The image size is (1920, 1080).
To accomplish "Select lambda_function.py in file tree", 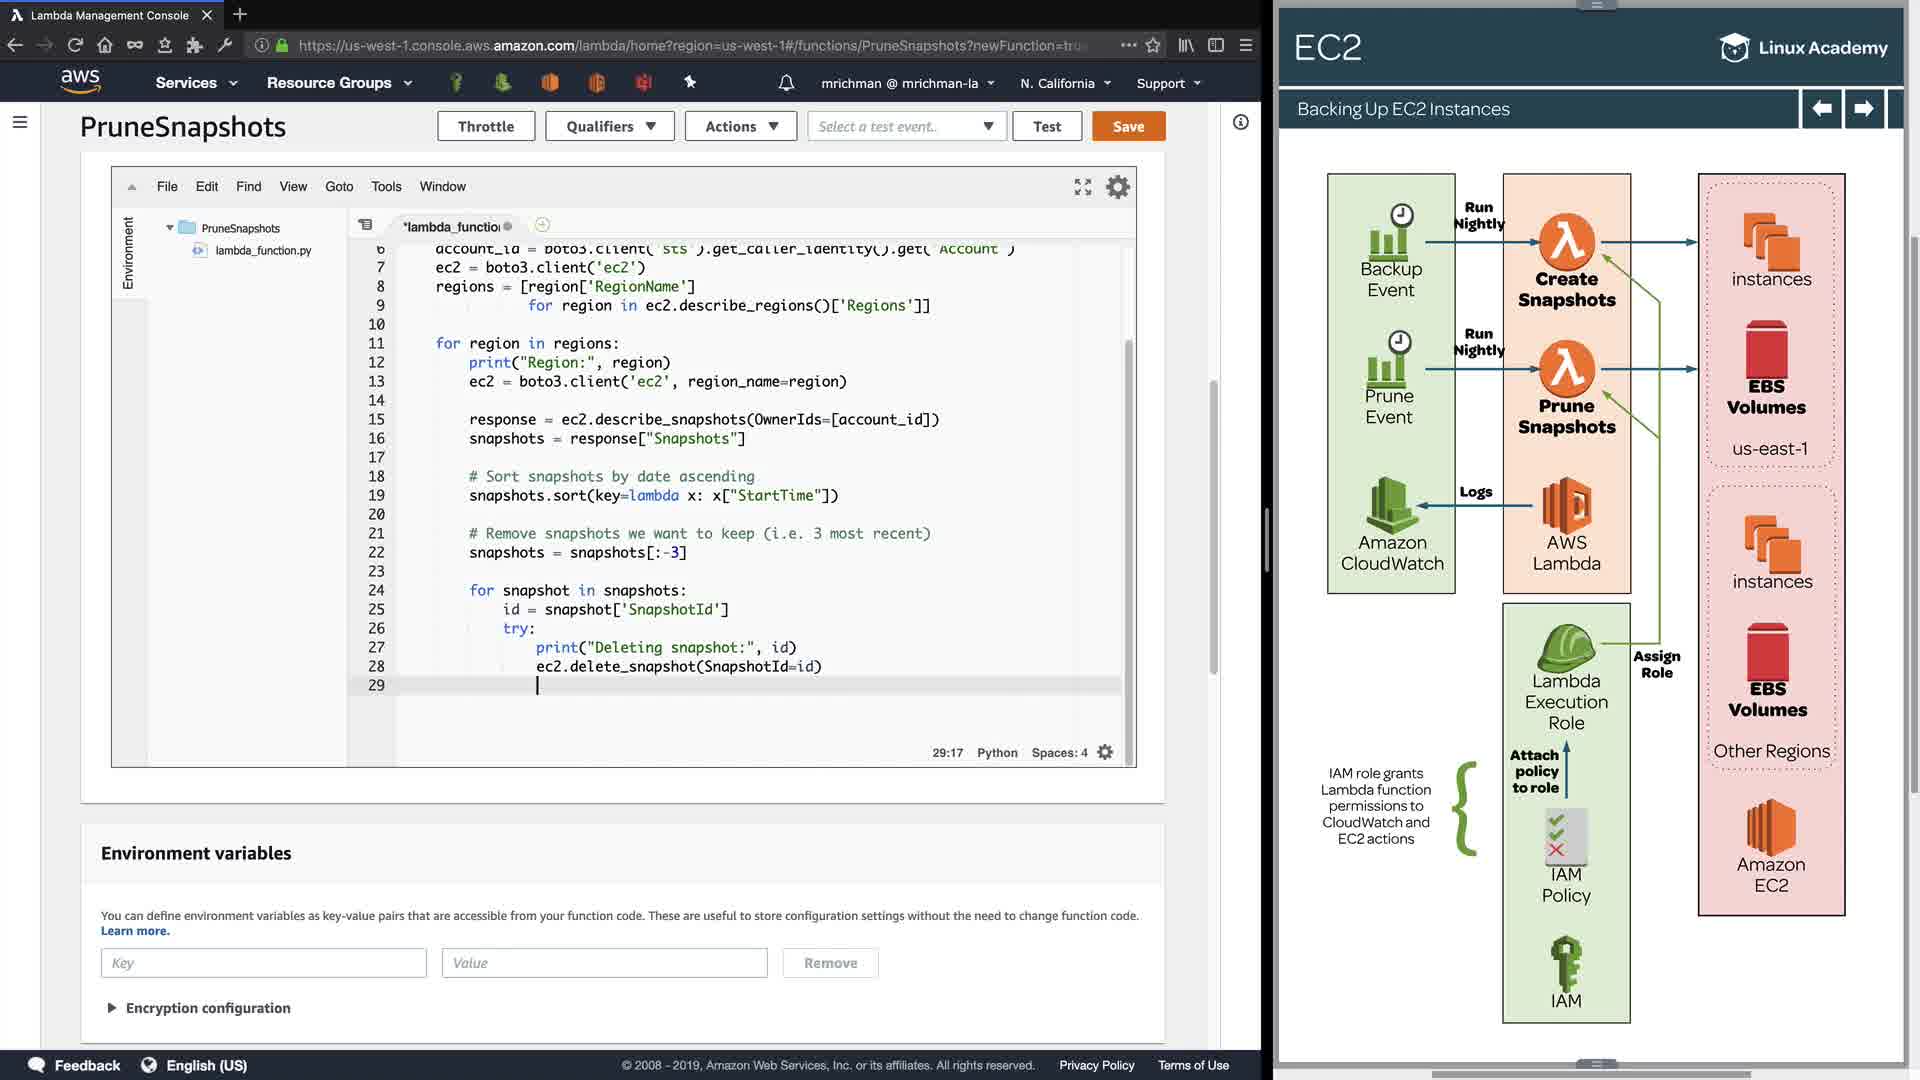I will point(263,250).
